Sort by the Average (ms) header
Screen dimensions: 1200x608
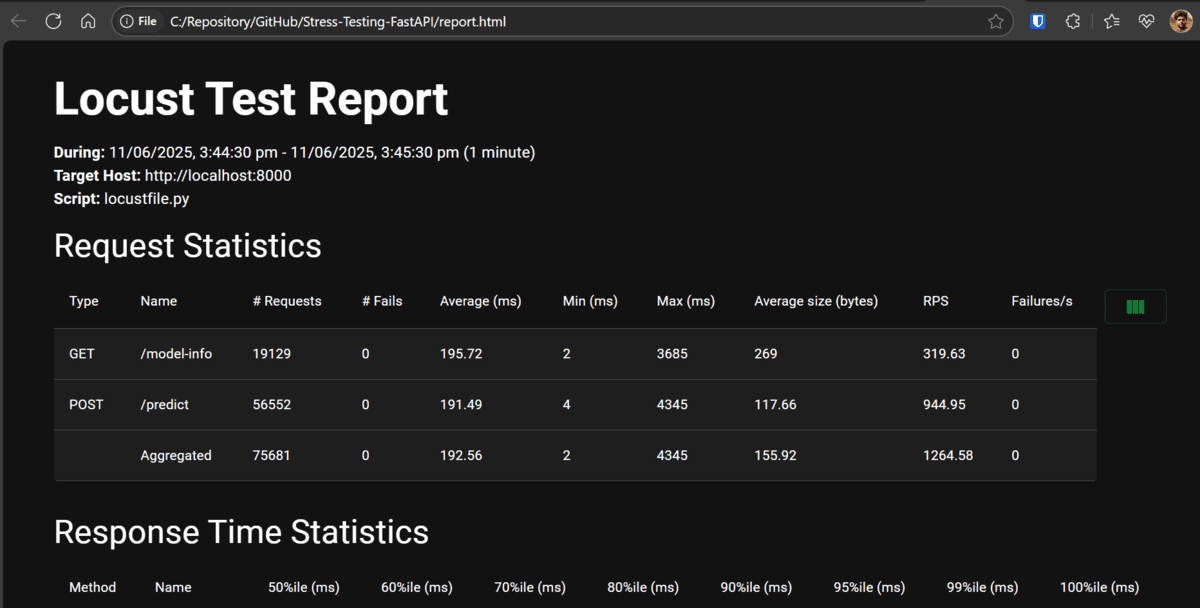481,301
